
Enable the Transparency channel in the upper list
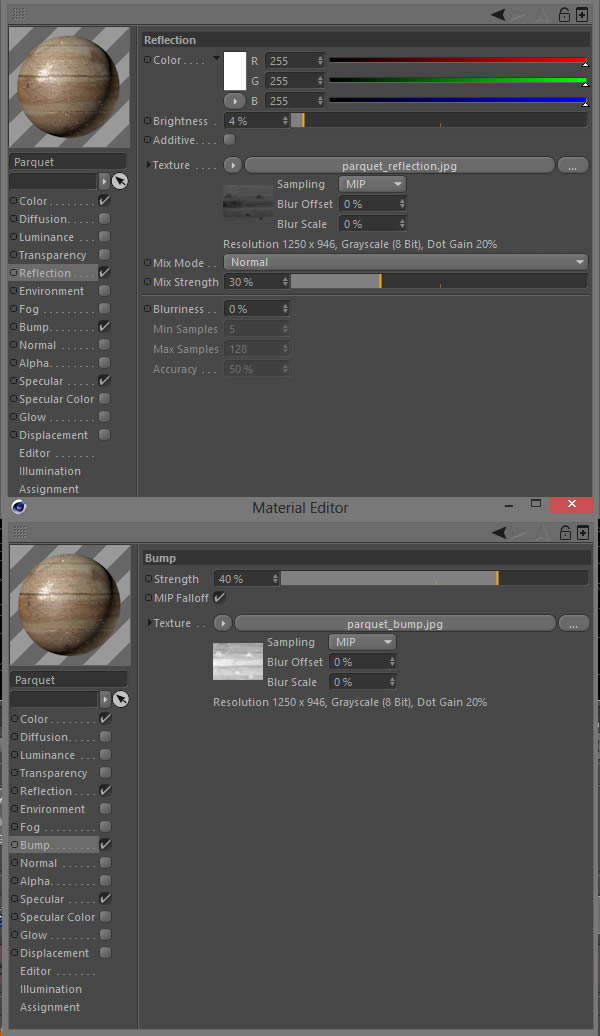(x=104, y=254)
